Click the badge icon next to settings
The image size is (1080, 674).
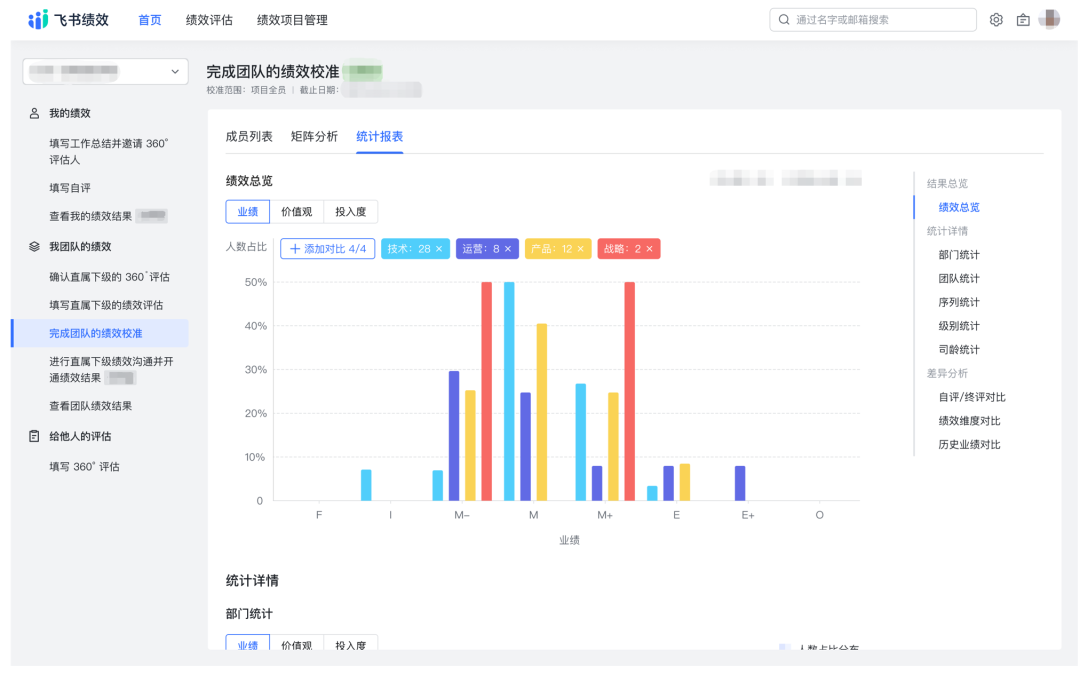coord(1023,19)
